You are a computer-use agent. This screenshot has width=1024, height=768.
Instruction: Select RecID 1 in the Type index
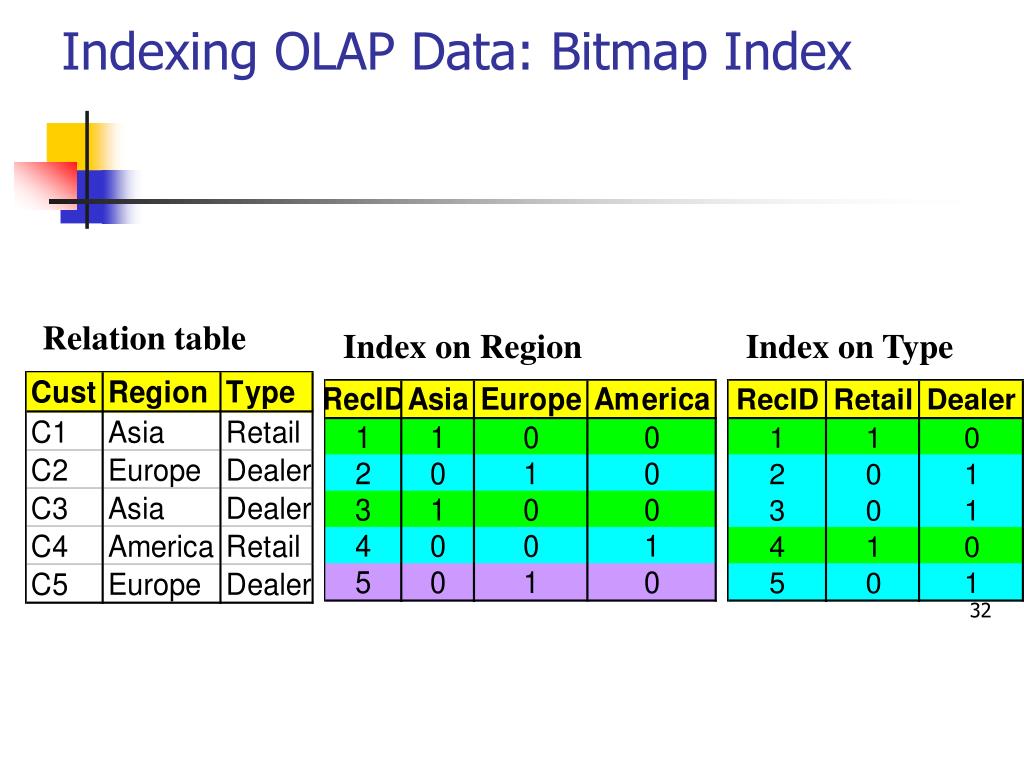pyautogui.click(x=777, y=437)
